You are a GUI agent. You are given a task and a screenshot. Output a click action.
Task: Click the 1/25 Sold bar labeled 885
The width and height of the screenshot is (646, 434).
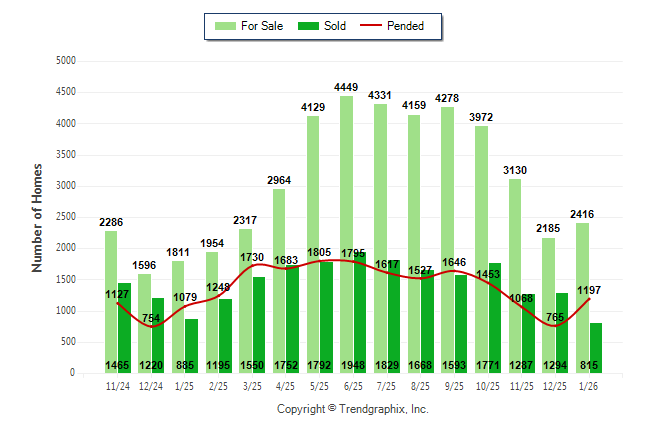pyautogui.click(x=191, y=345)
